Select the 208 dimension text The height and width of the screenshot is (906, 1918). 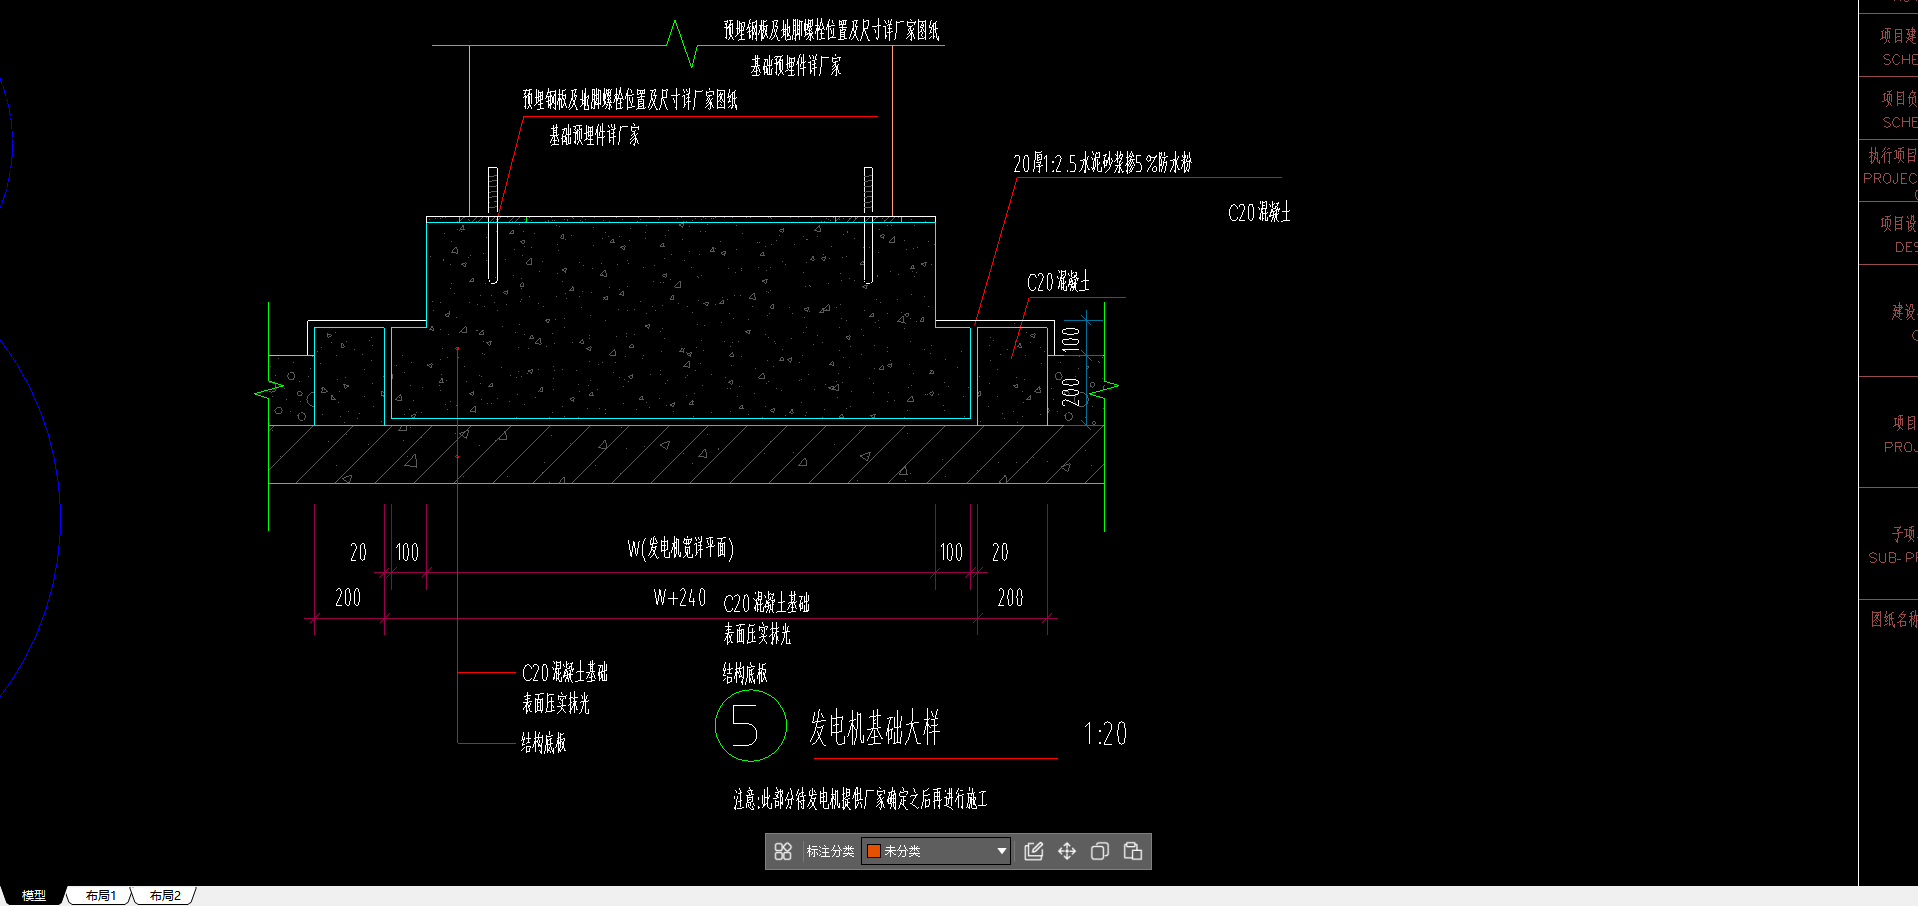tap(1010, 597)
